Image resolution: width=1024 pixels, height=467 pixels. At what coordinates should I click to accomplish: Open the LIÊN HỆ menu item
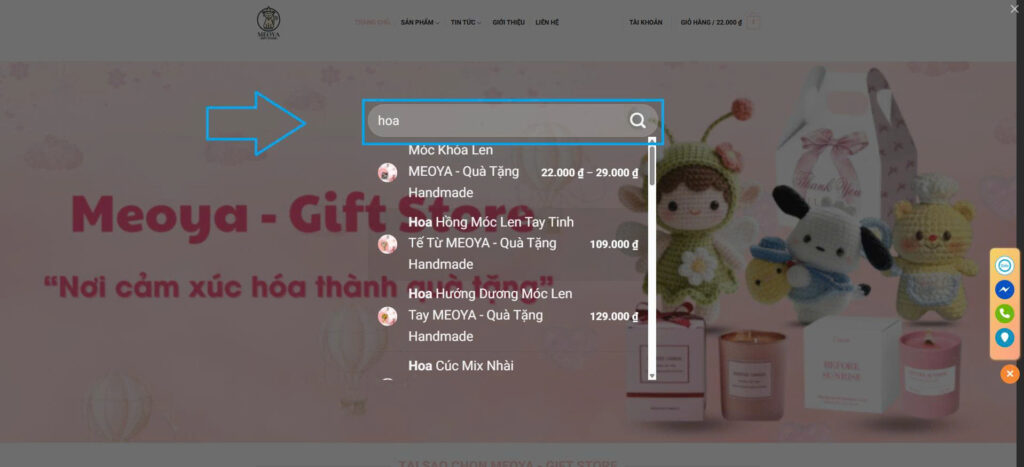pyautogui.click(x=547, y=22)
